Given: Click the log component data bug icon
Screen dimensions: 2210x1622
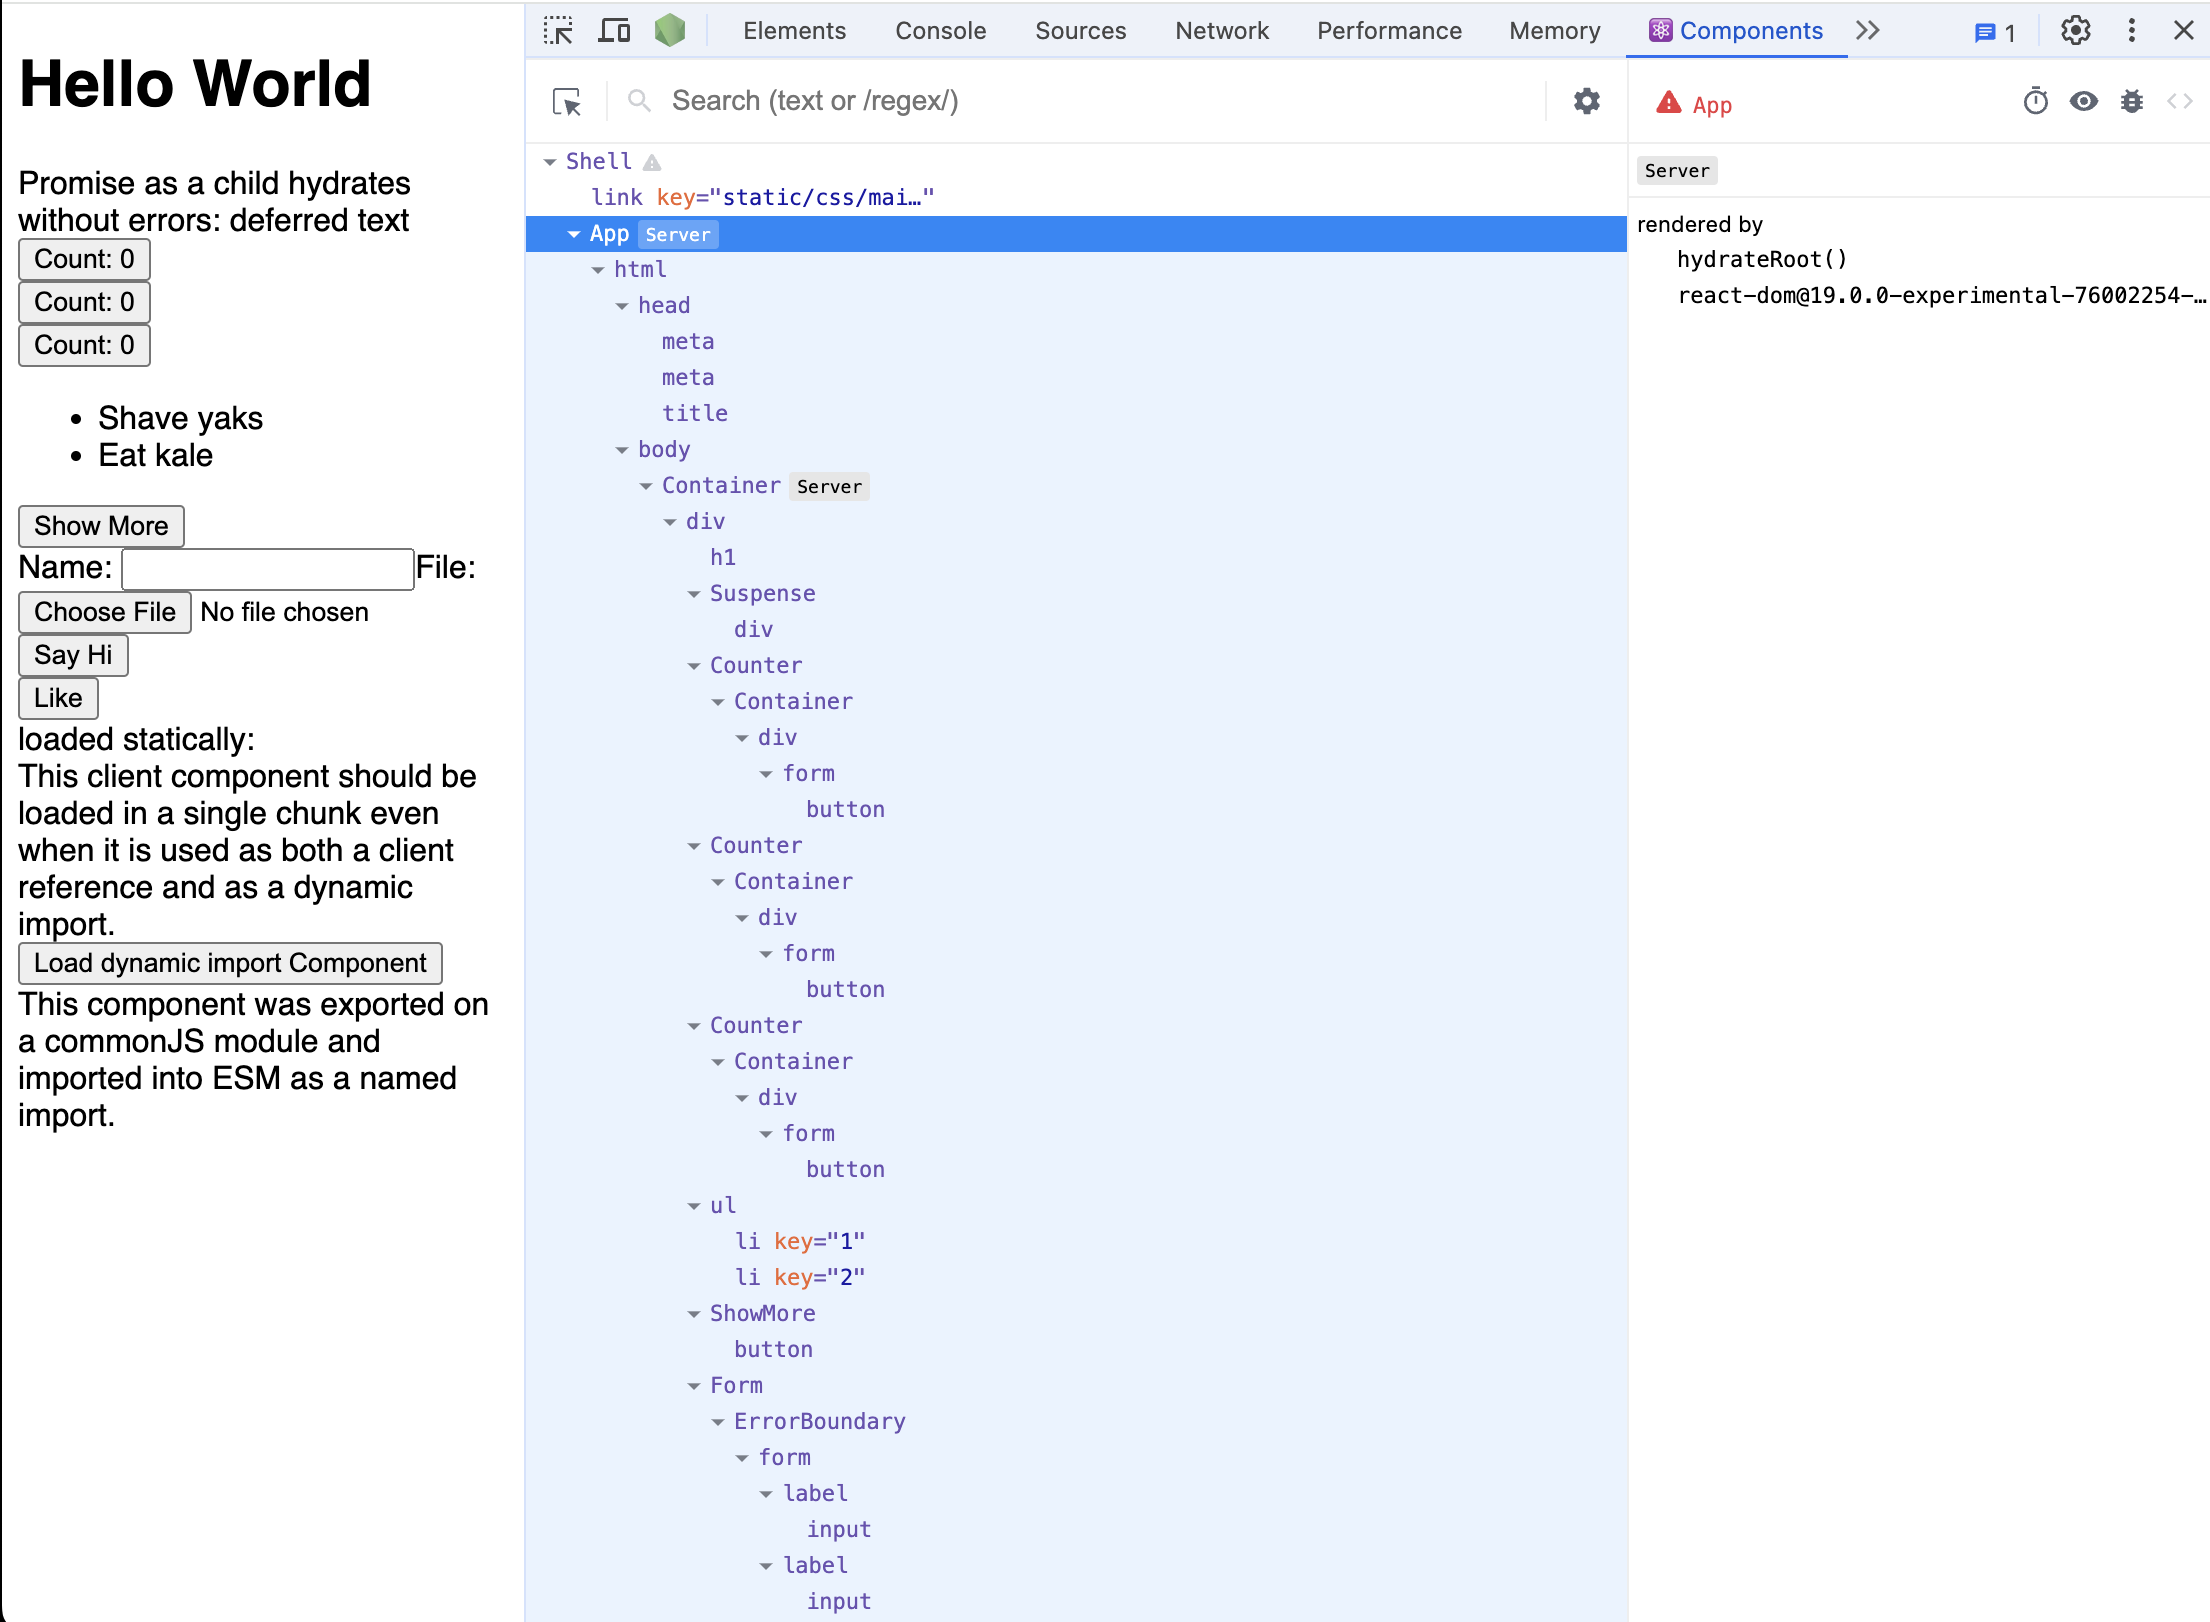Looking at the screenshot, I should click(x=2132, y=102).
